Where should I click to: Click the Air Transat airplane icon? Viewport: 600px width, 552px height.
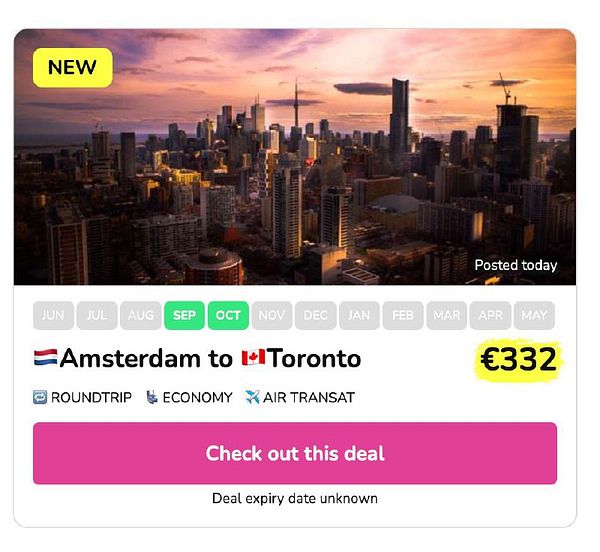(252, 397)
